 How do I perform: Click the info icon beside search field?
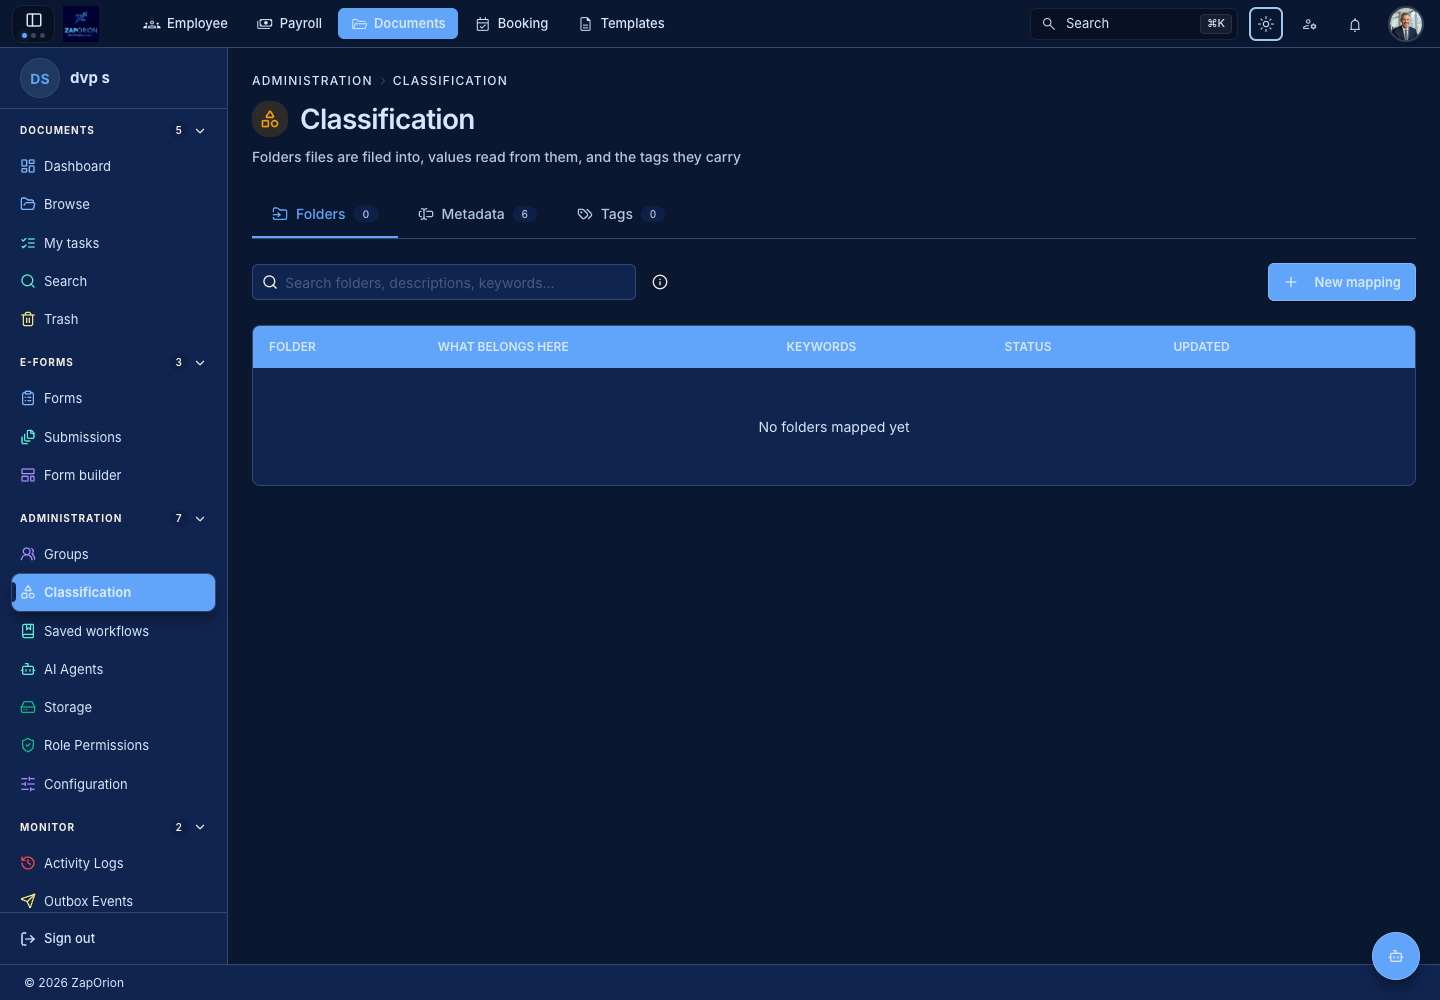[x=660, y=282]
